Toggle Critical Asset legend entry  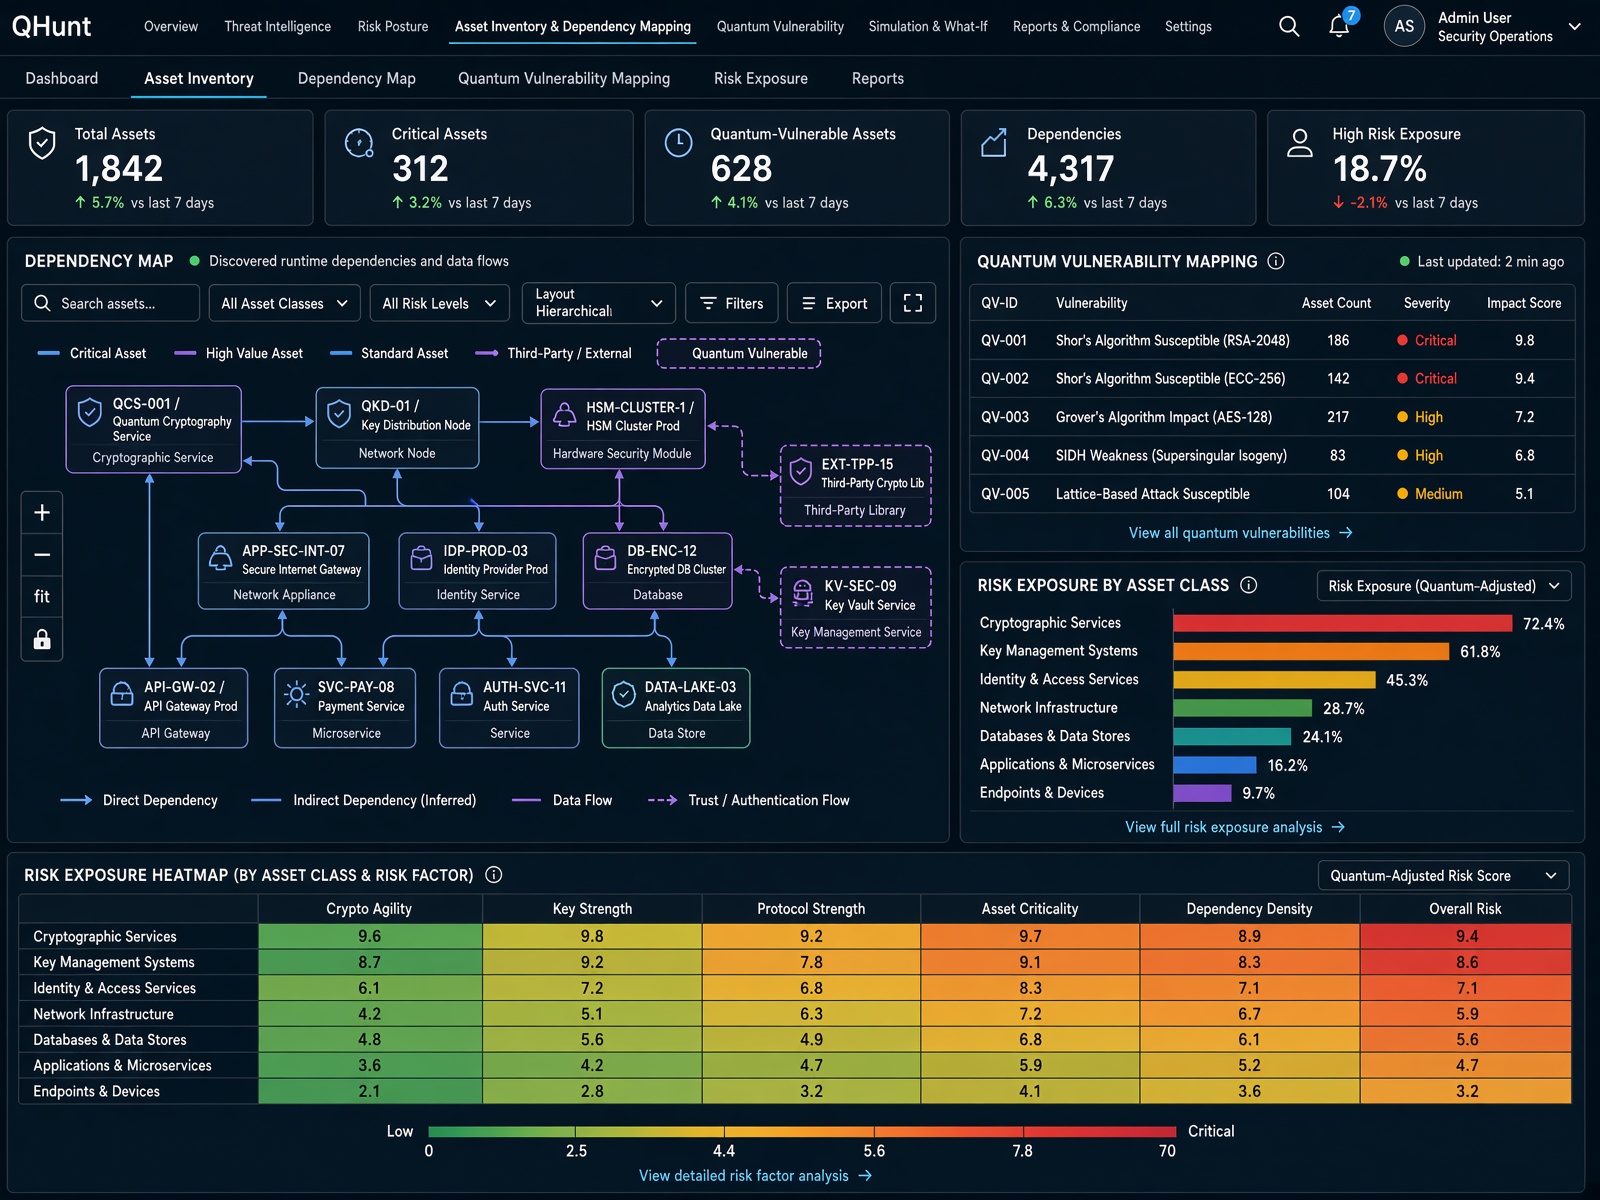click(x=92, y=353)
